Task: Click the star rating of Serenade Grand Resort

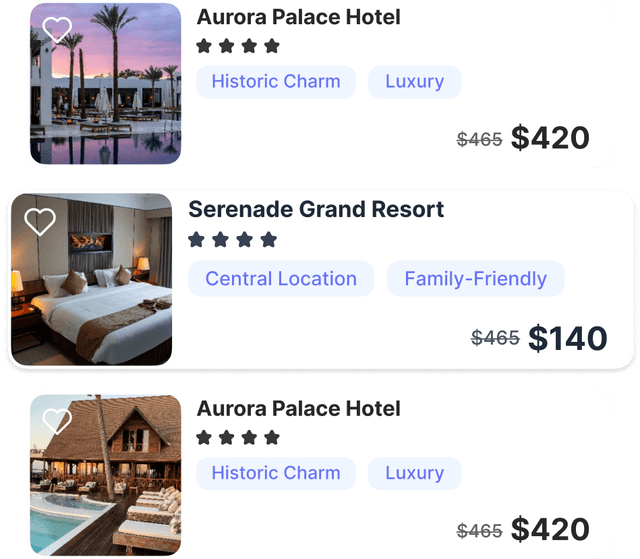Action: [x=233, y=240]
